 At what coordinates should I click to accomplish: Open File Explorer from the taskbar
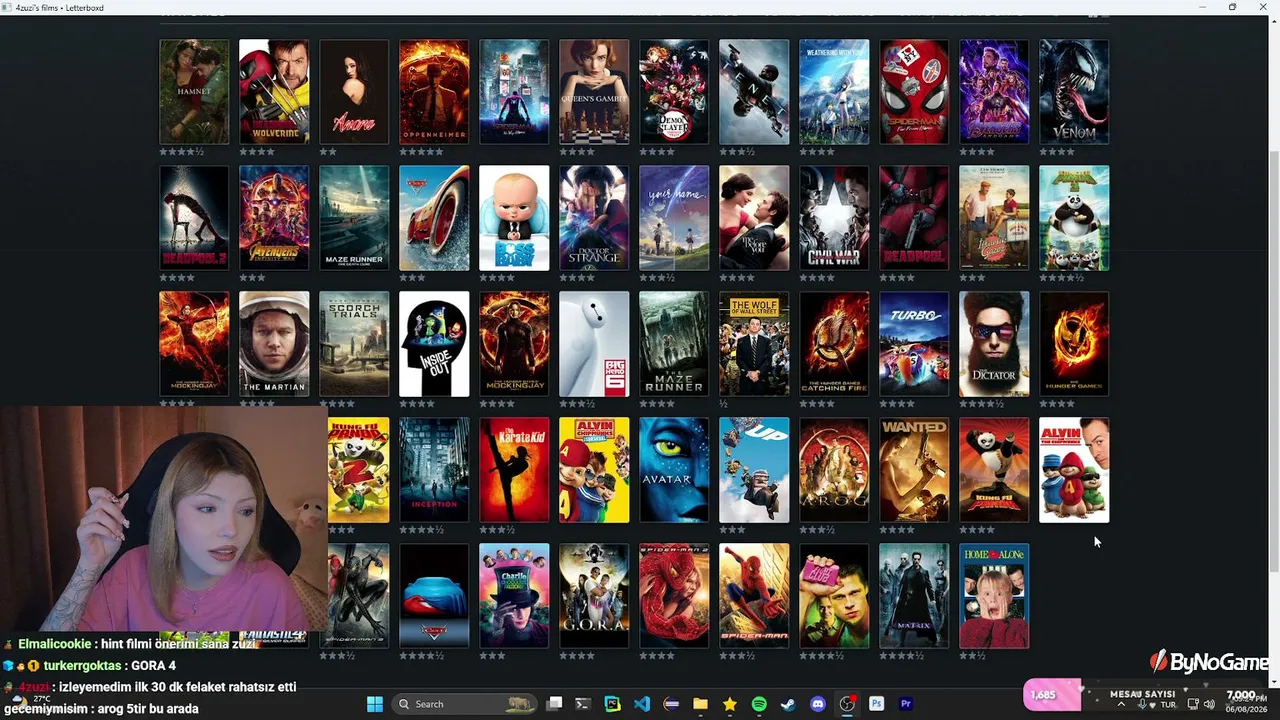point(701,704)
